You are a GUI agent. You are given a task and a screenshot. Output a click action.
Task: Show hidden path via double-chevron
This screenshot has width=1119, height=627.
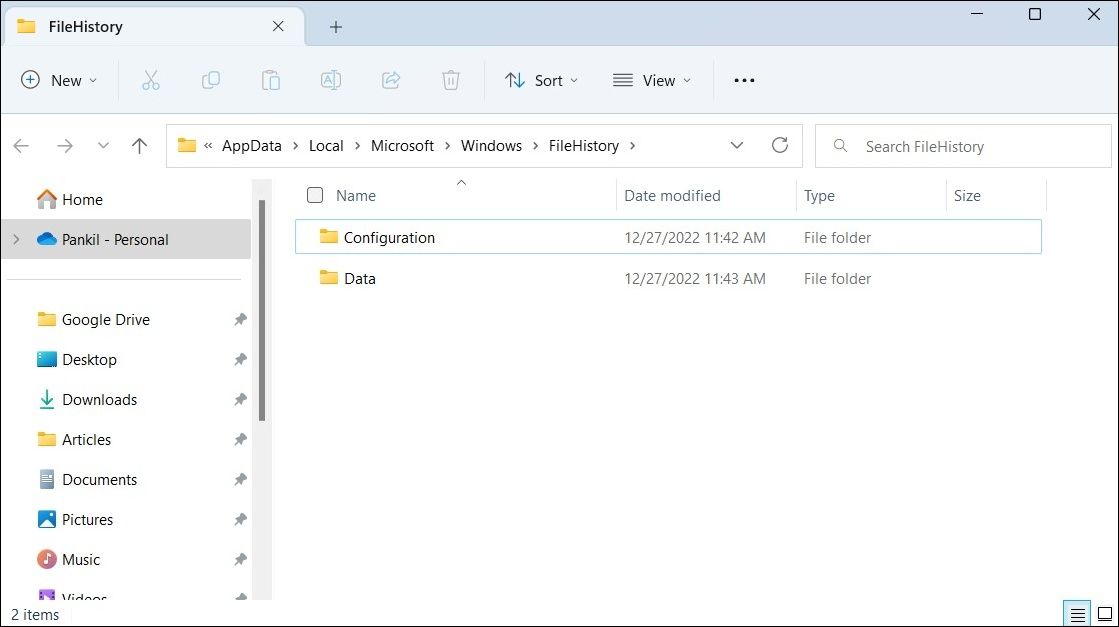pyautogui.click(x=208, y=146)
